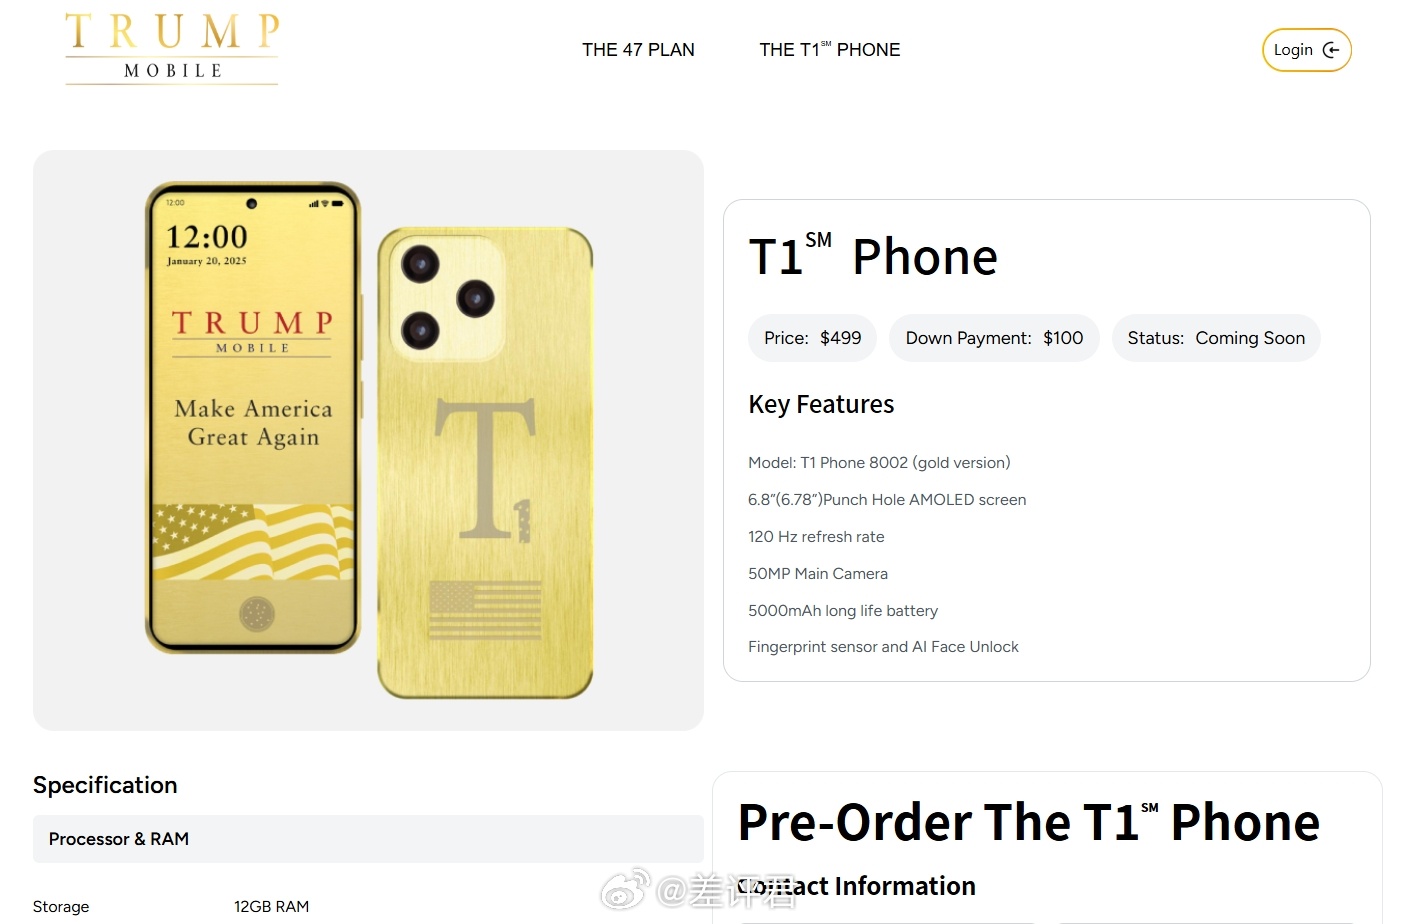Click the Trump Mobile logo
The image size is (1401, 924).
(x=172, y=48)
